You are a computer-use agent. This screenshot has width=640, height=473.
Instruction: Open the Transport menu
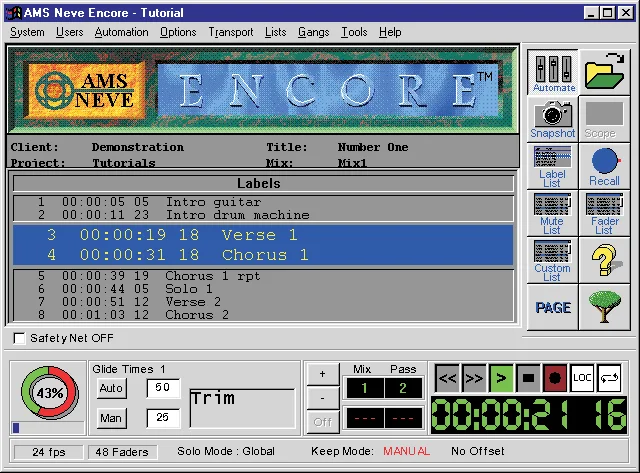pos(231,32)
